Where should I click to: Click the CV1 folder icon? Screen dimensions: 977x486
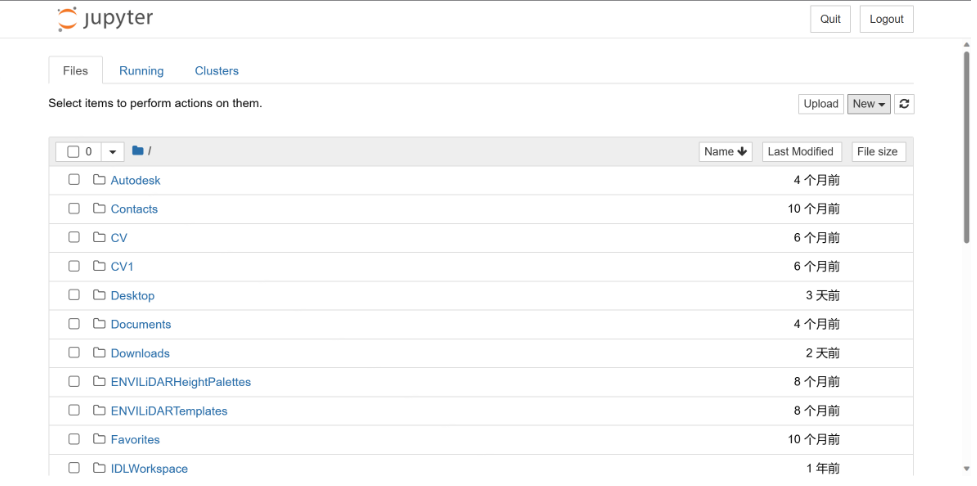(99, 266)
